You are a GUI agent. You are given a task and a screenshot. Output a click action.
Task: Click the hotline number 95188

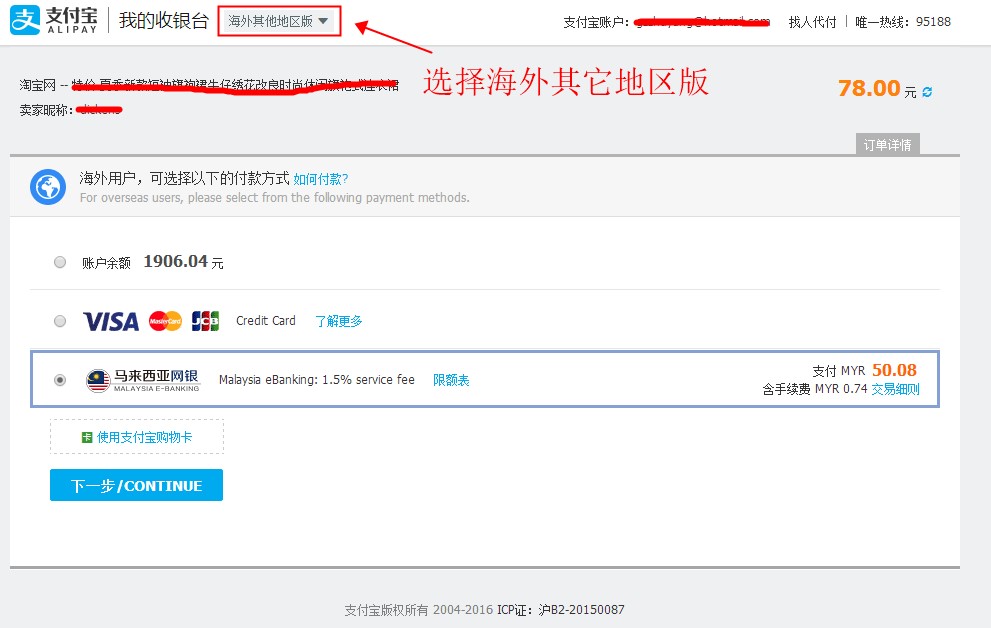point(933,21)
